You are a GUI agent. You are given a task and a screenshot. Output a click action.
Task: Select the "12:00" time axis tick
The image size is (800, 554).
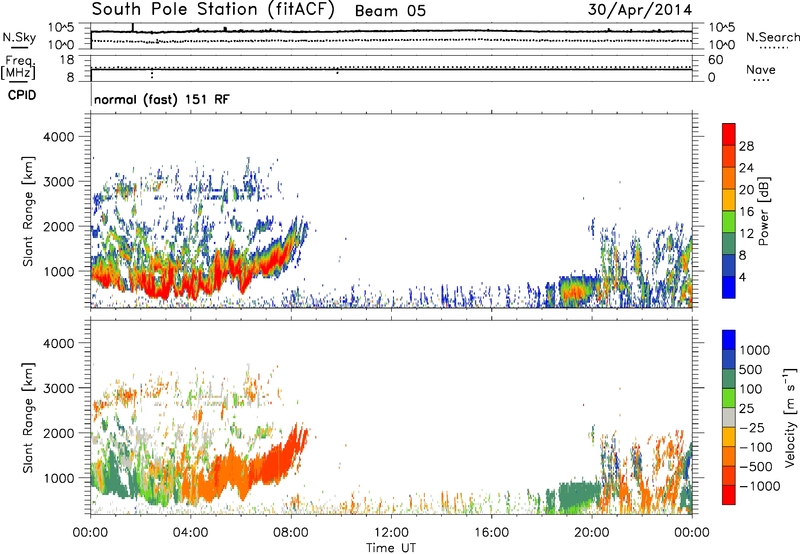(x=391, y=533)
